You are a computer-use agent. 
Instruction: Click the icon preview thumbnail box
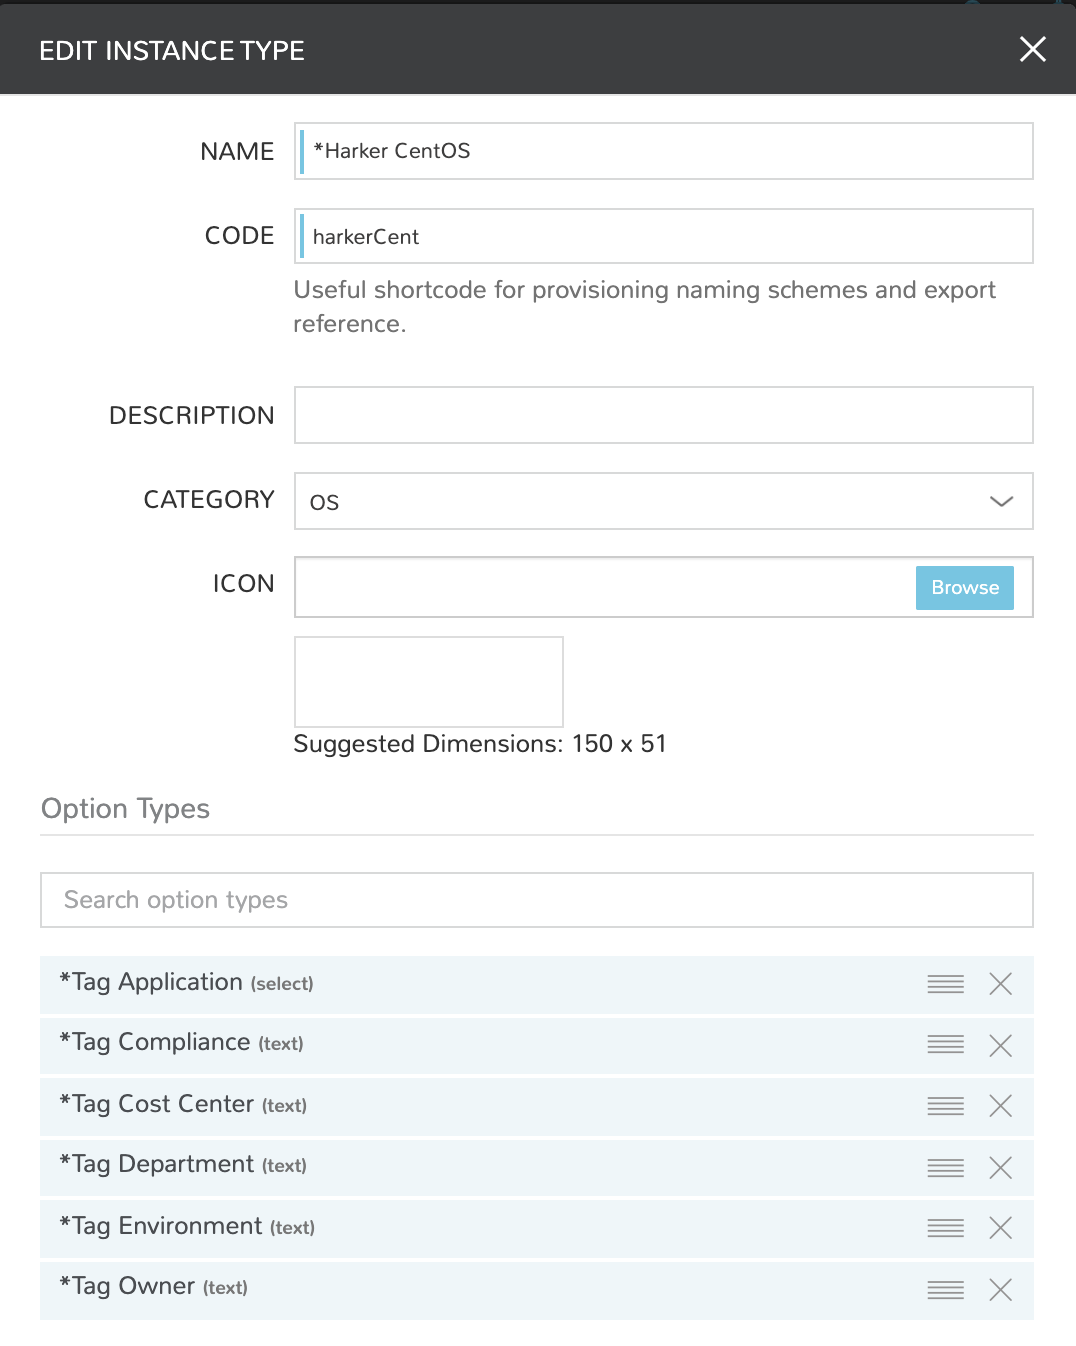tap(428, 682)
